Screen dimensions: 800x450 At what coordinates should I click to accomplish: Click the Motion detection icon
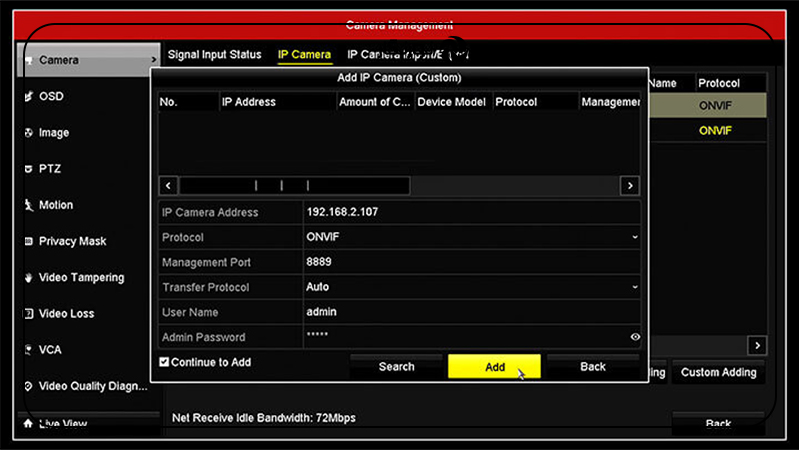point(28,205)
